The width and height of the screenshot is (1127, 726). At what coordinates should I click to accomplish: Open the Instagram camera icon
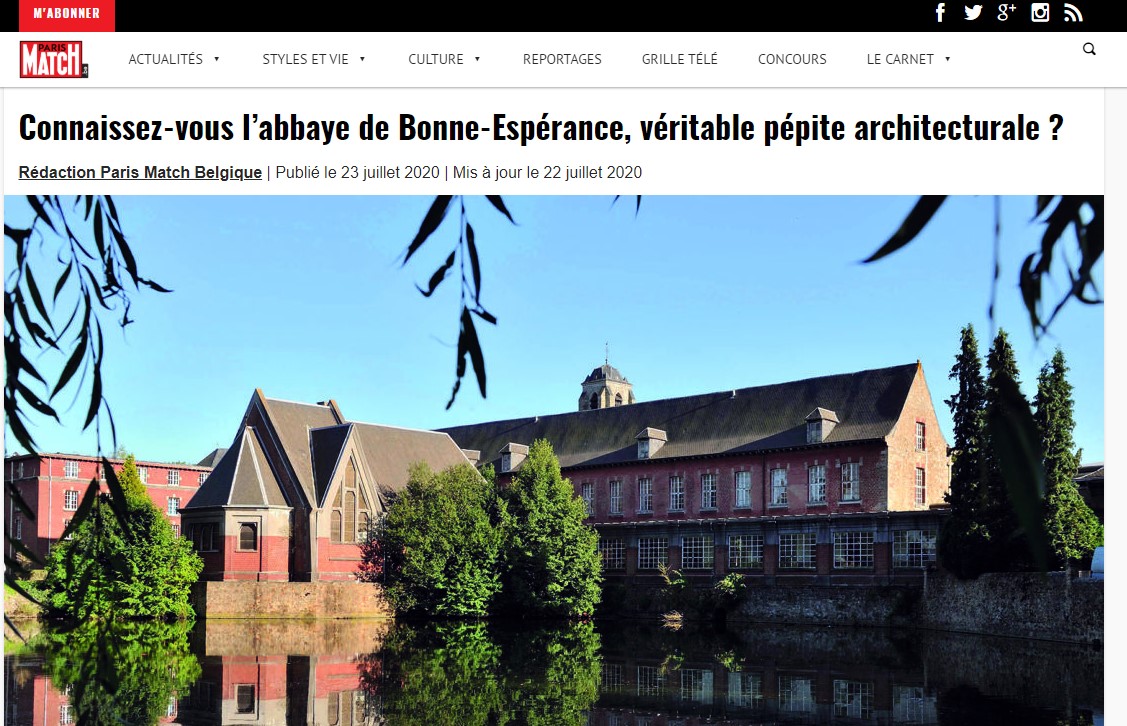(x=1040, y=12)
